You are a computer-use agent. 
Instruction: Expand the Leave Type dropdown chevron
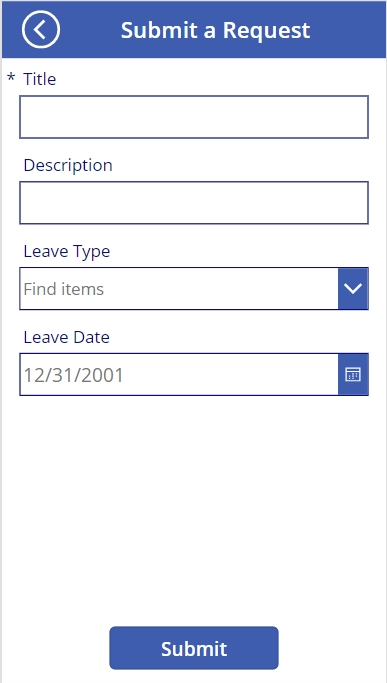point(353,288)
